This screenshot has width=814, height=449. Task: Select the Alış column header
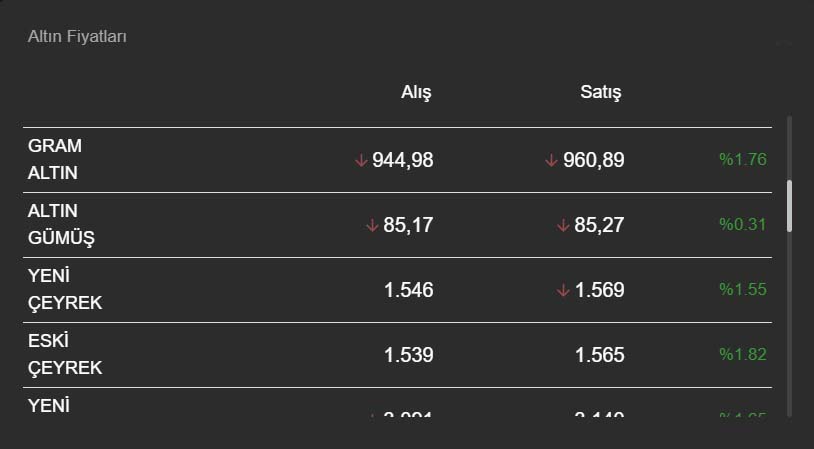click(416, 93)
